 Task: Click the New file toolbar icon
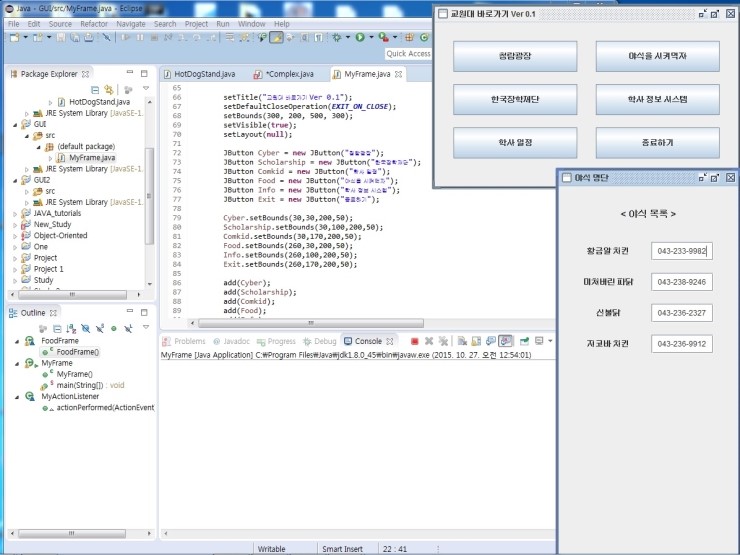15,37
